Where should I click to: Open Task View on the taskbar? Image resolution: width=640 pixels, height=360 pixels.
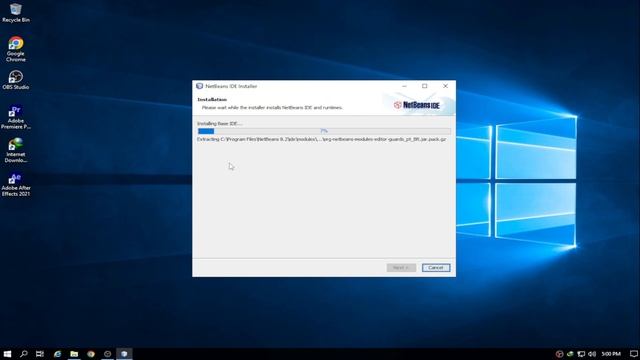[x=40, y=354]
